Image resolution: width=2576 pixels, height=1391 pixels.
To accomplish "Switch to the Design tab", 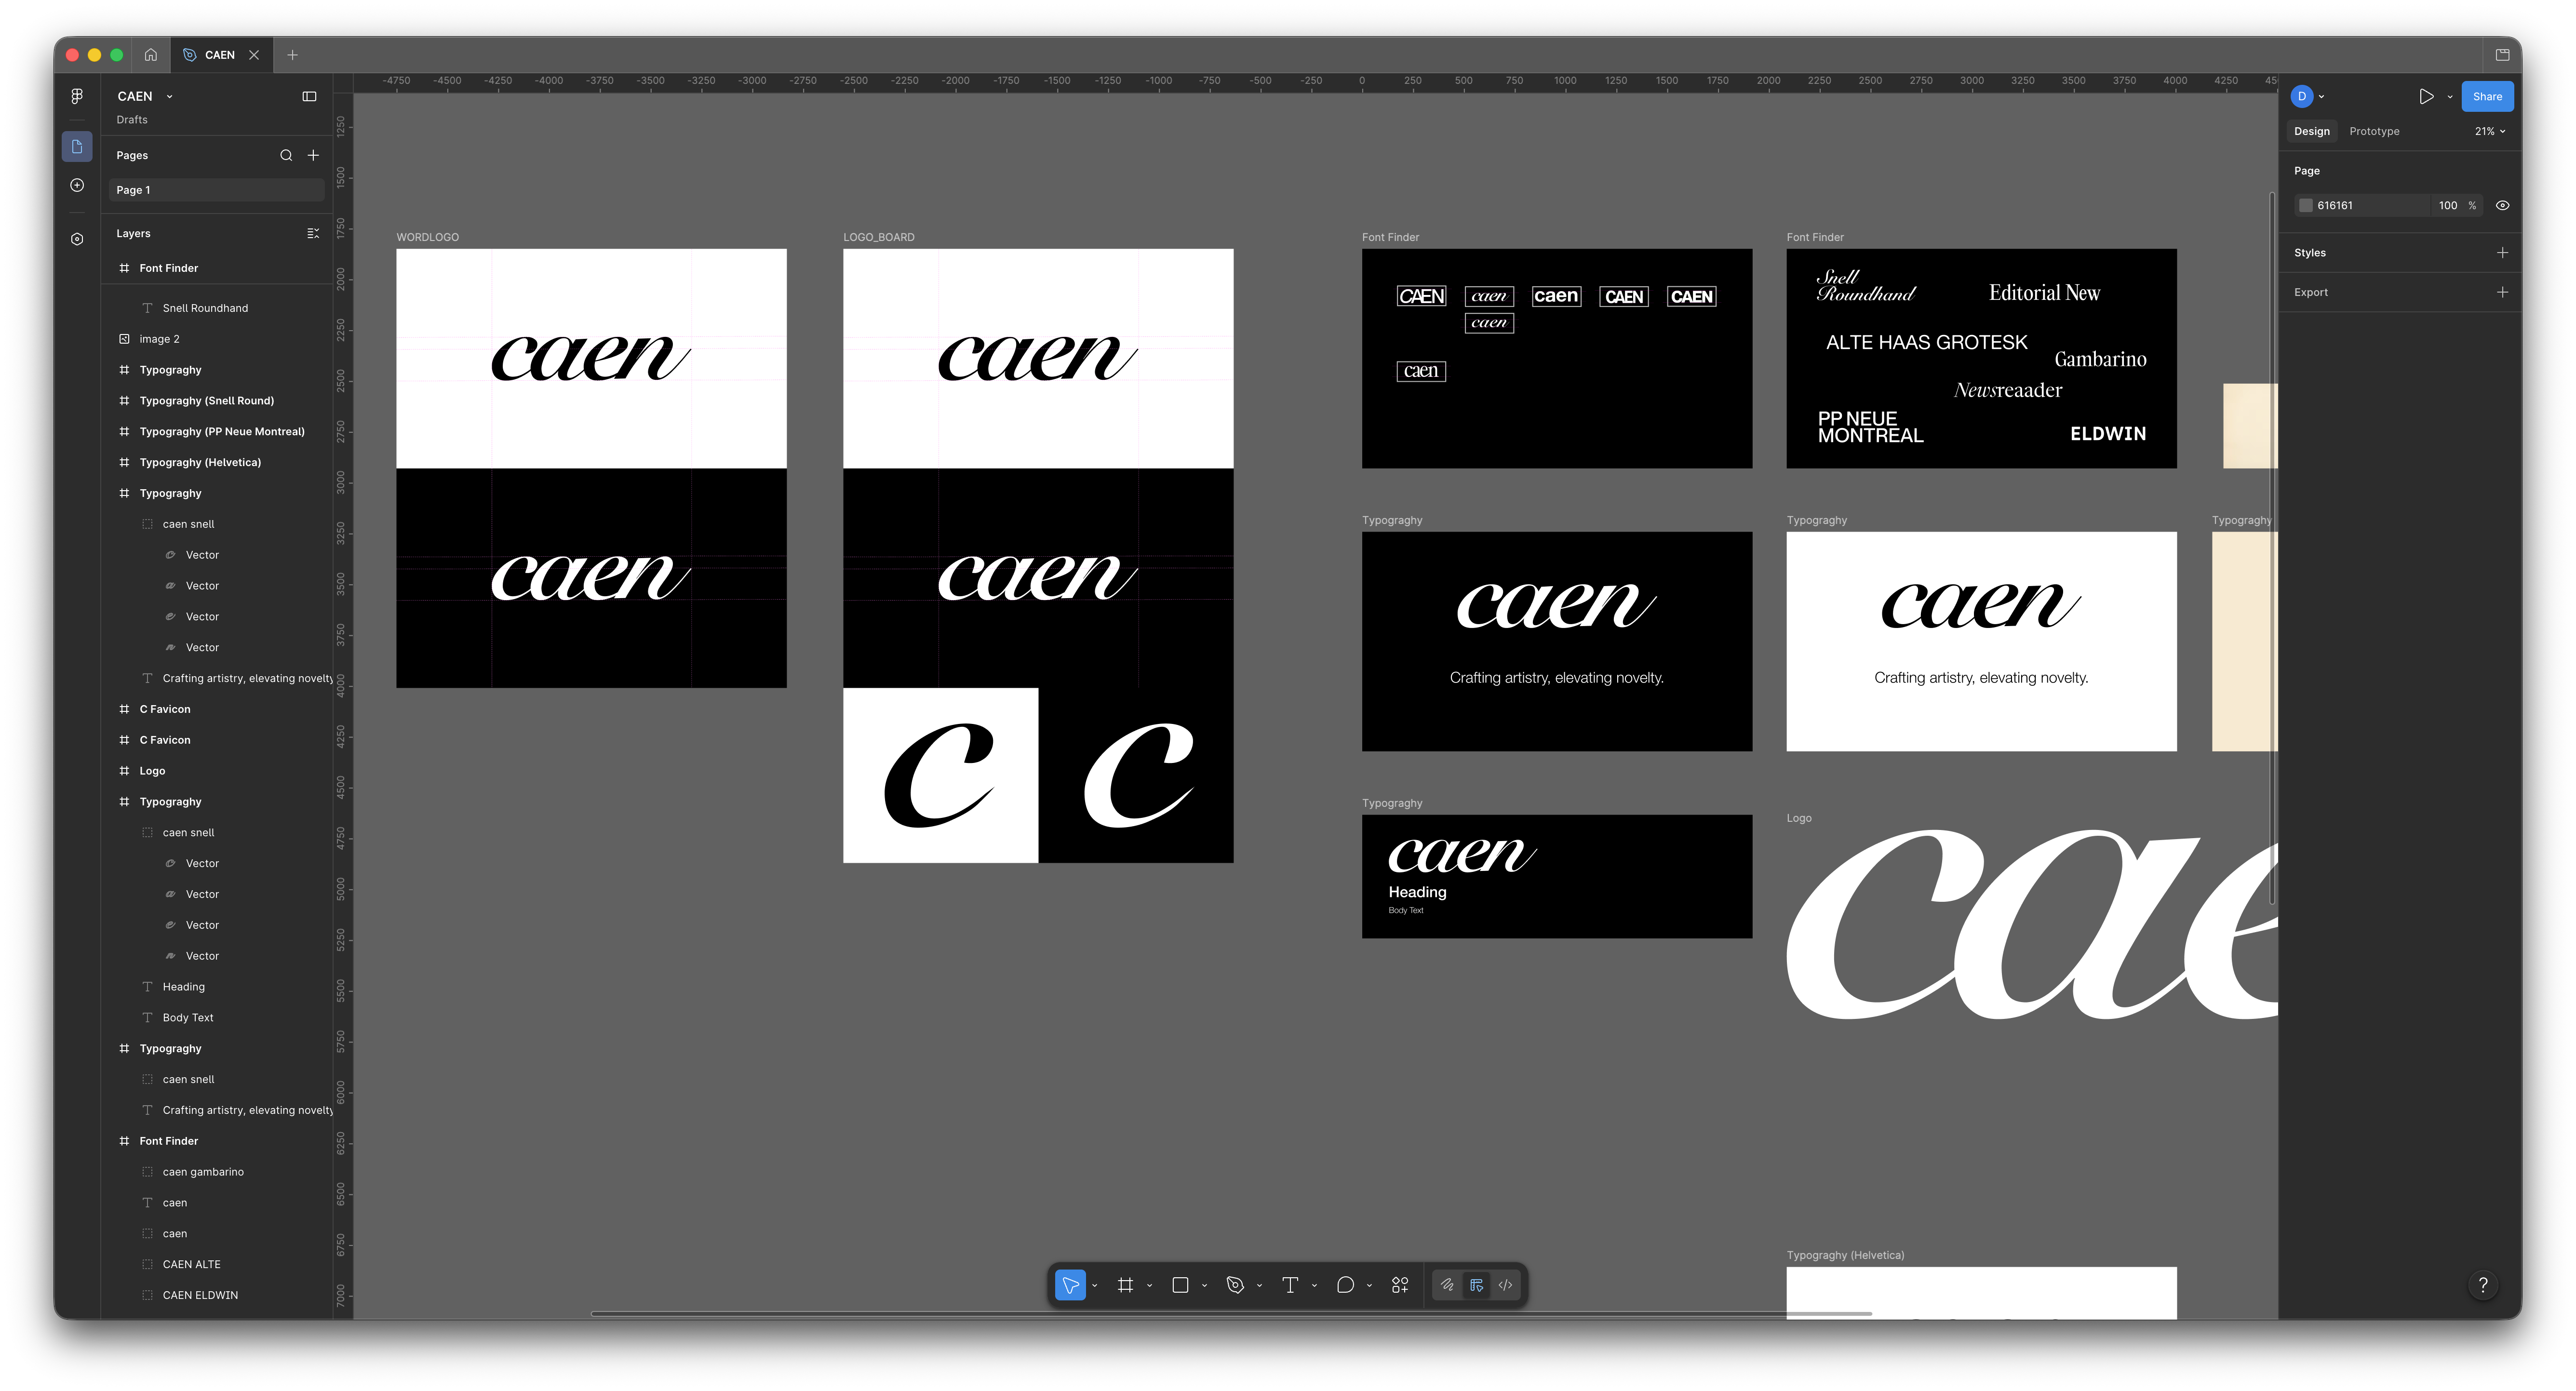I will click(2311, 131).
